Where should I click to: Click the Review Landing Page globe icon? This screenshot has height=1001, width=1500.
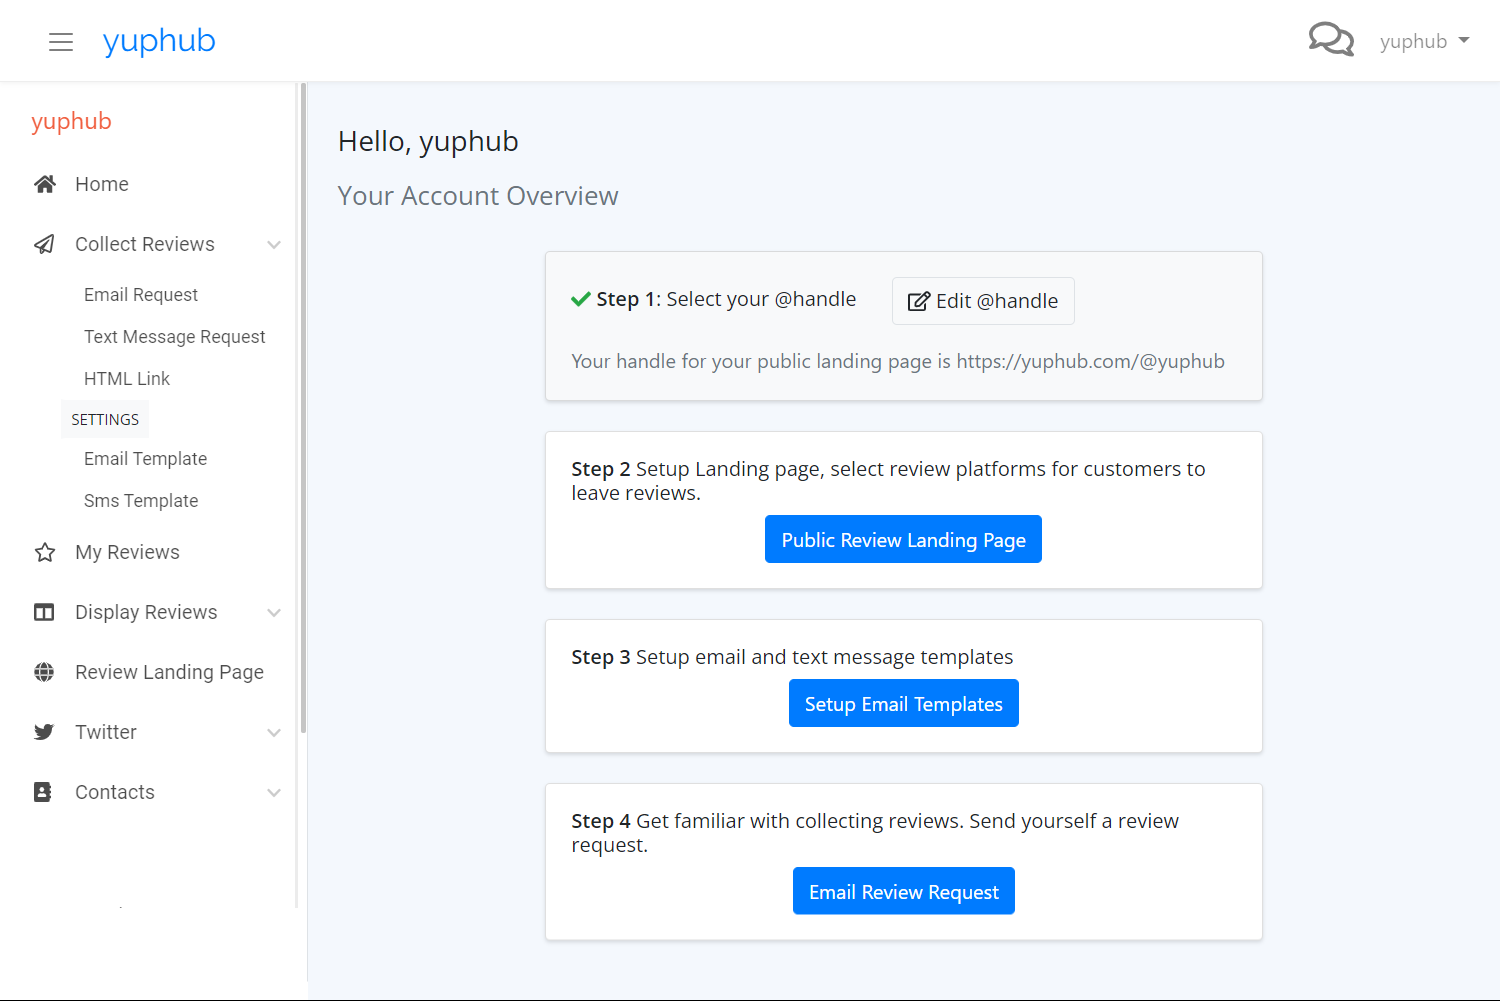(x=44, y=672)
